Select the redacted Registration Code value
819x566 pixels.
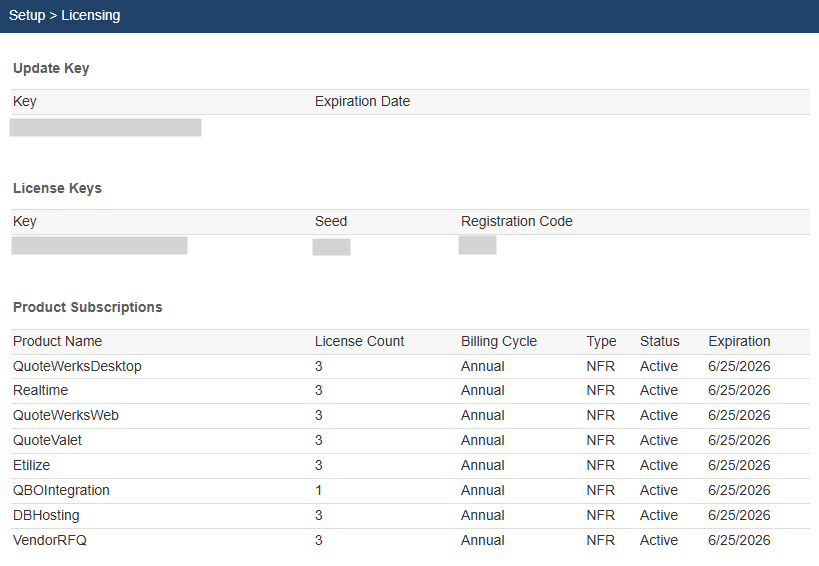pos(477,245)
